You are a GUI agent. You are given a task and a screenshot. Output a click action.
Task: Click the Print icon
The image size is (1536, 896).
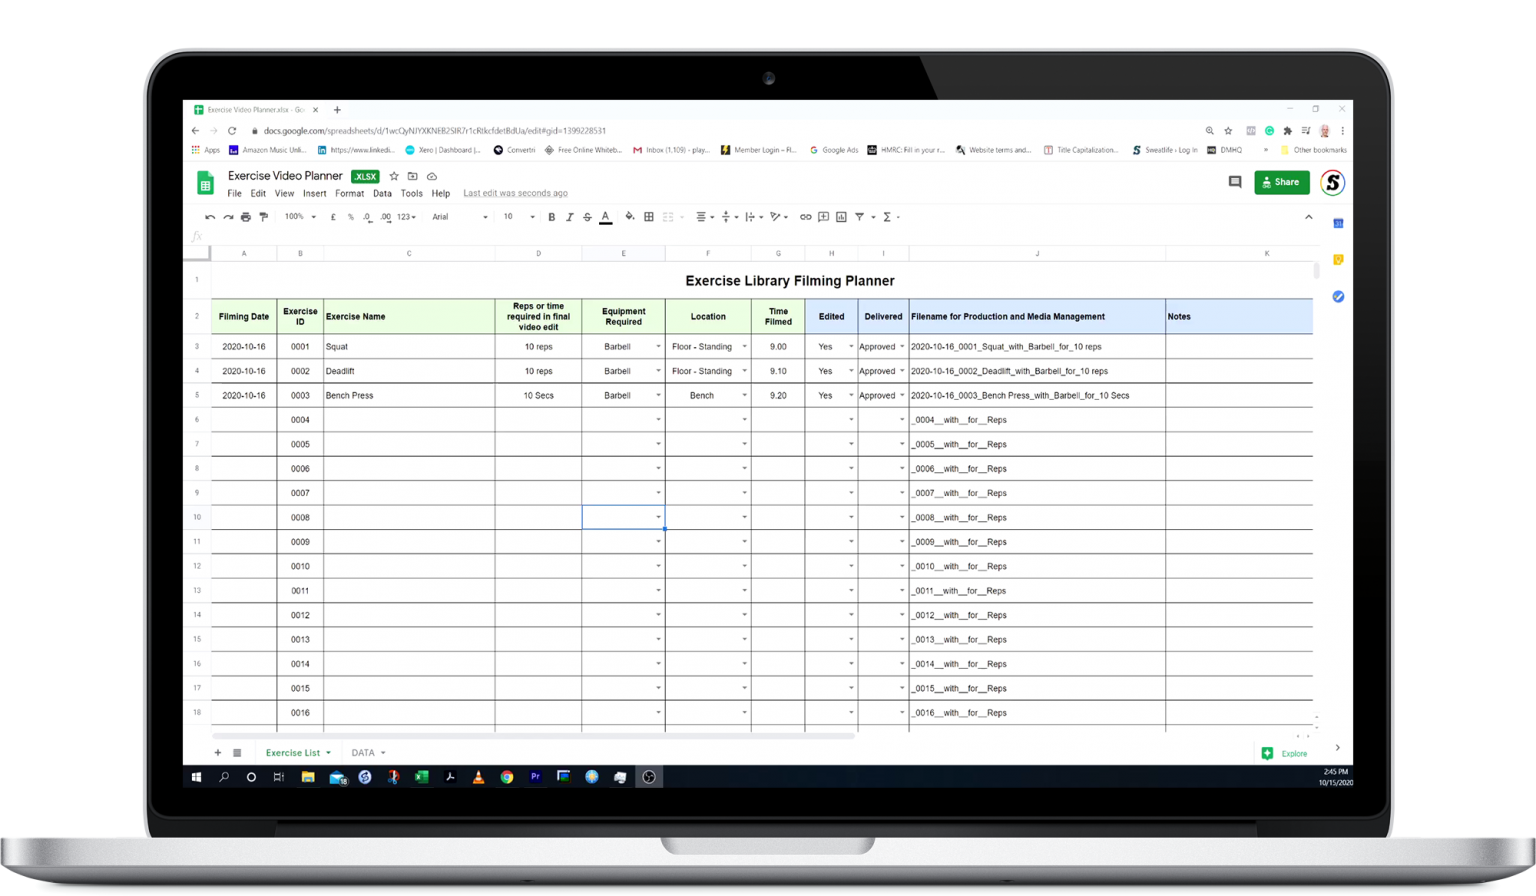(x=246, y=216)
